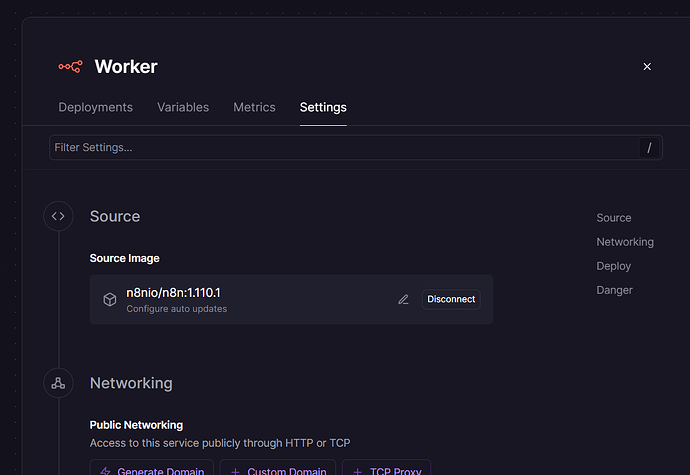Edit source image with pencil icon
Viewport: 690px width, 475px height.
[x=404, y=299]
